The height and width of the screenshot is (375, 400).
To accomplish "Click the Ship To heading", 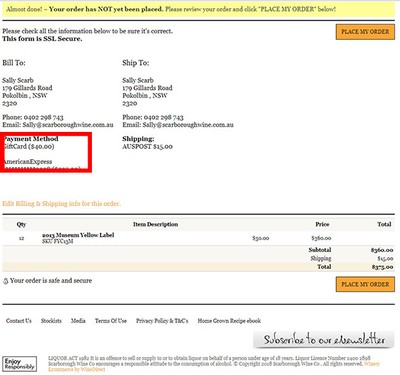I will click(x=136, y=63).
